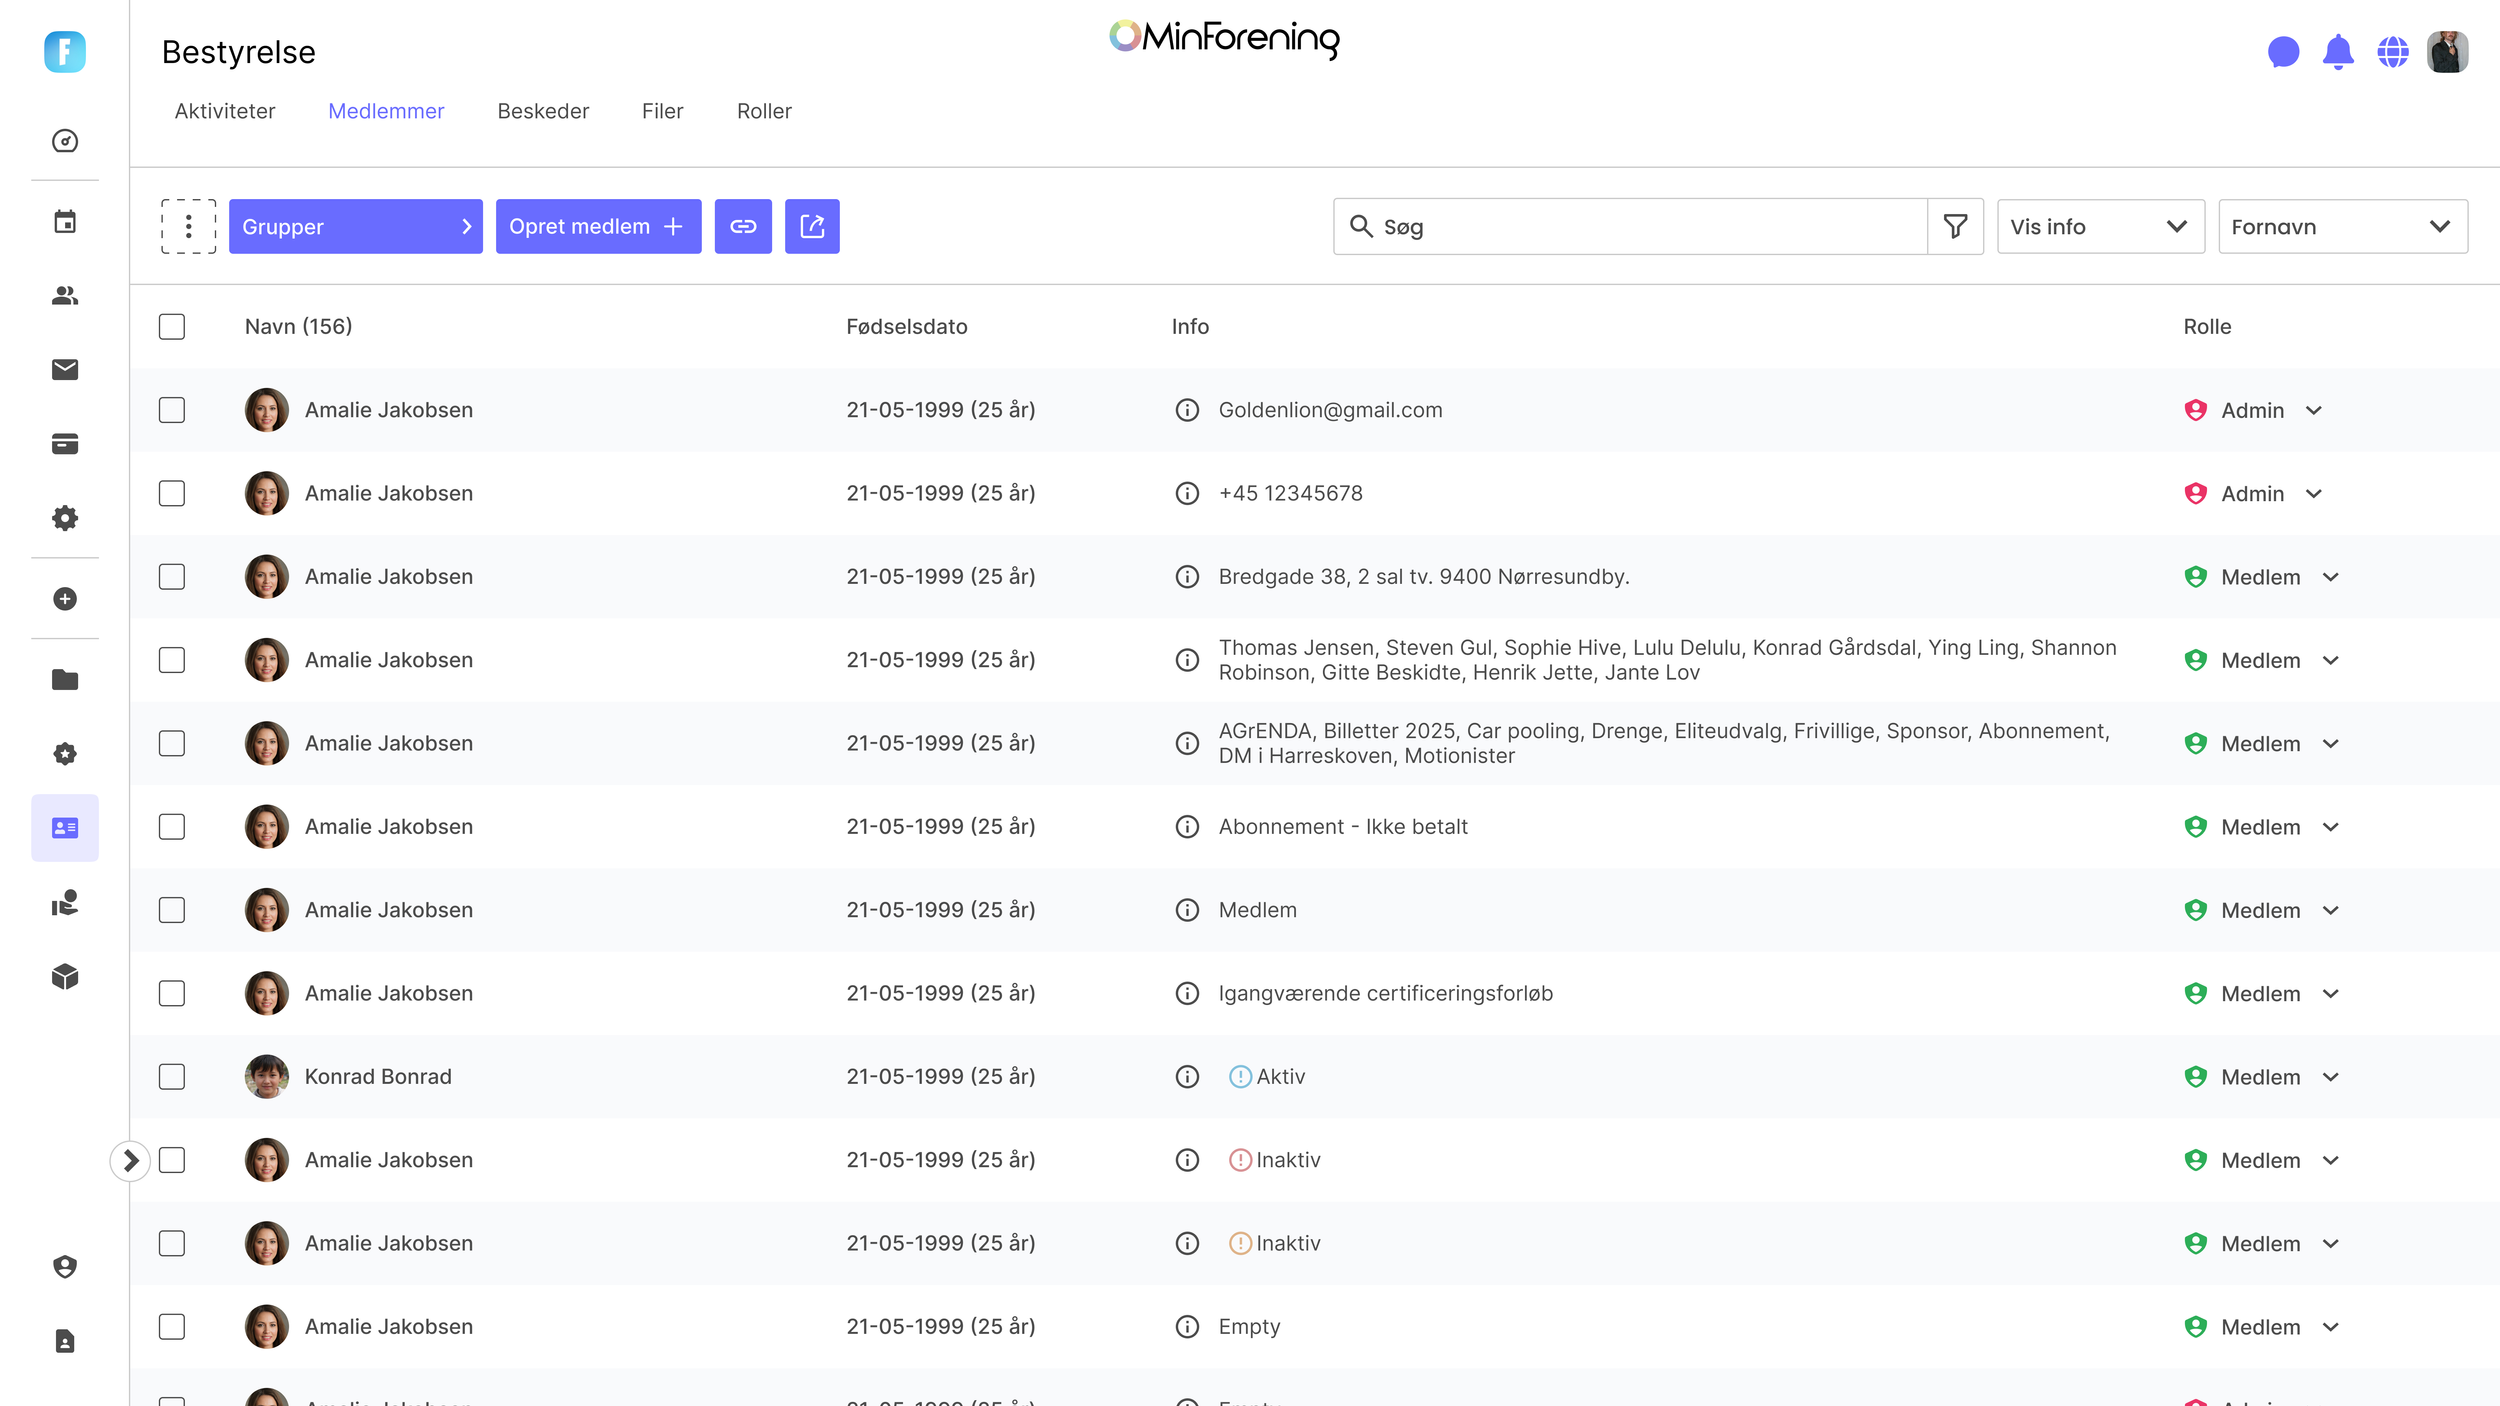Screen dimensions: 2500x1406
Task: Click info icon beside Goldenlion@gmail.com
Action: (x=1187, y=410)
